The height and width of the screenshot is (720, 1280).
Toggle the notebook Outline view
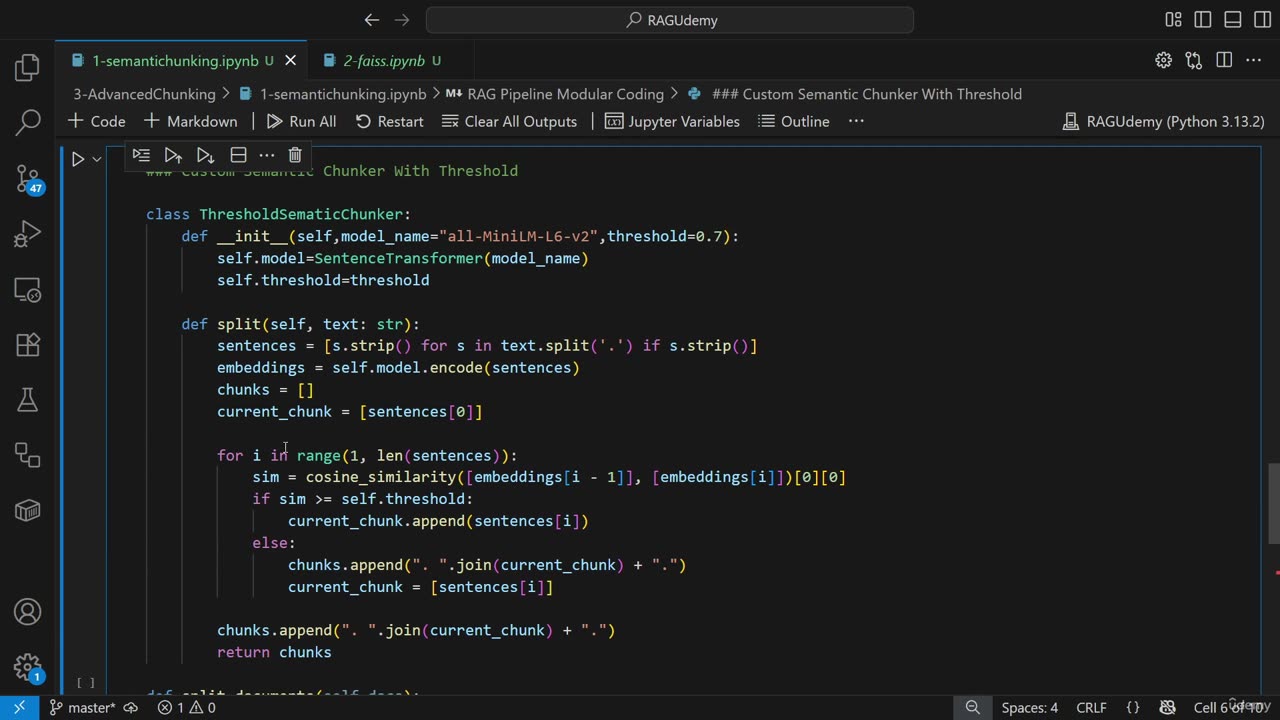click(x=794, y=121)
